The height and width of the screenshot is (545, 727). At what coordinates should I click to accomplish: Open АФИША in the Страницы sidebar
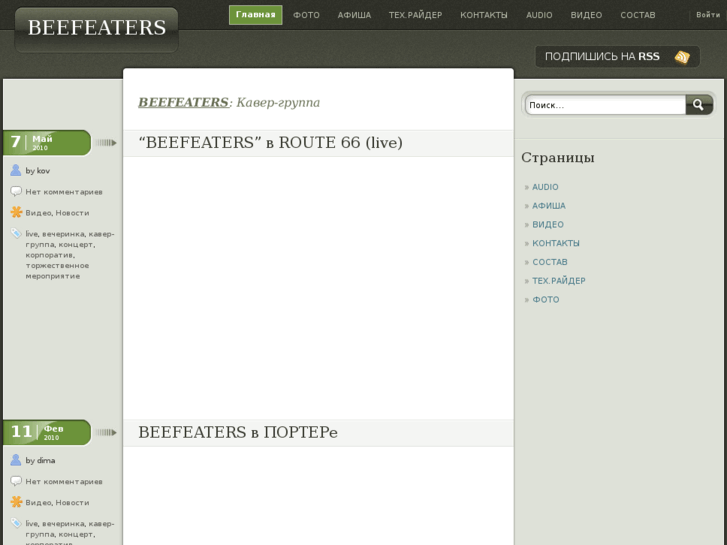point(548,205)
